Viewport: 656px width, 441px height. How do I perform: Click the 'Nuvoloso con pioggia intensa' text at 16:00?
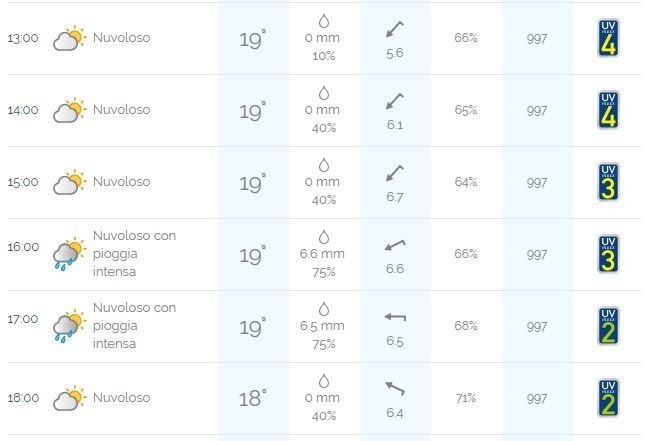[x=134, y=254]
